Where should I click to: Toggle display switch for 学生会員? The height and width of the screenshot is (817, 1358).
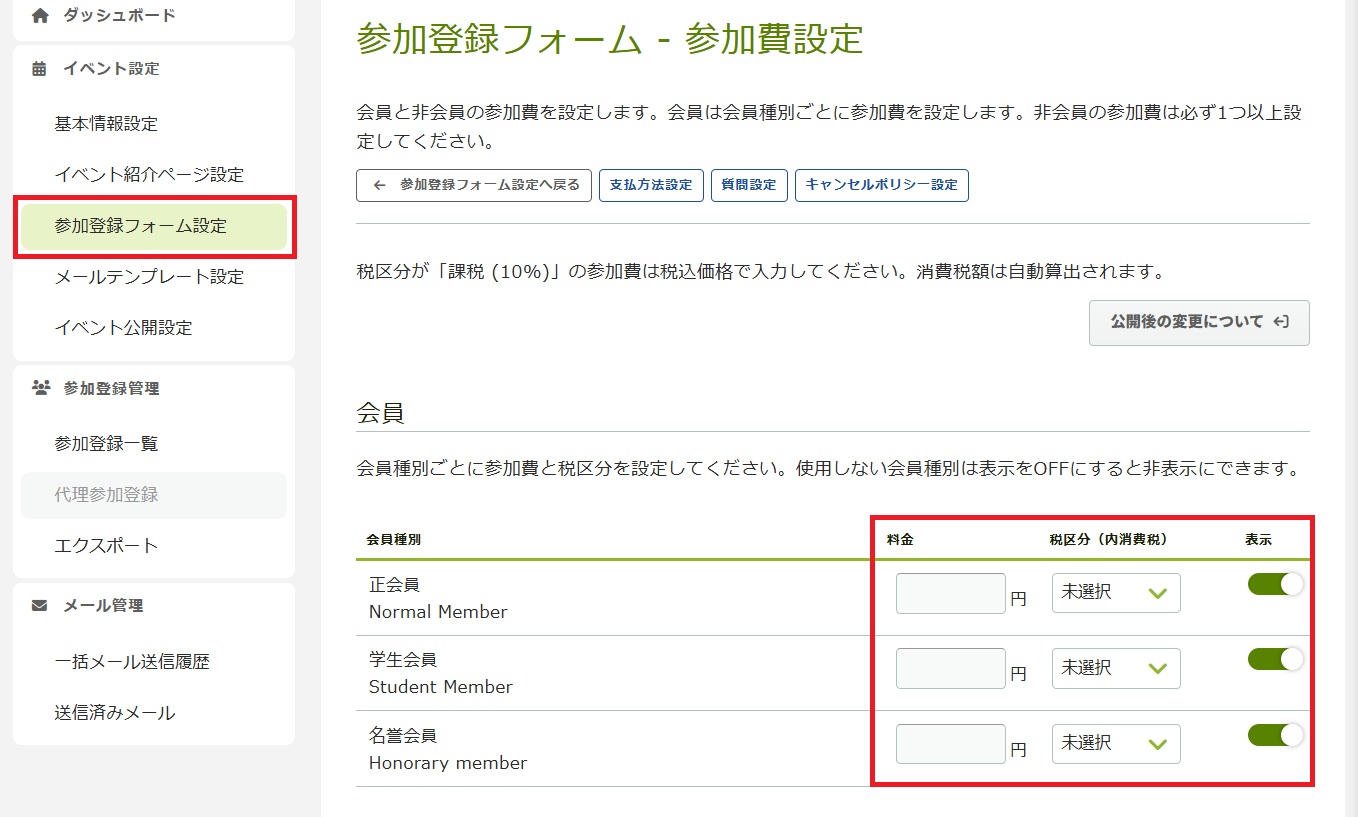[x=1275, y=660]
